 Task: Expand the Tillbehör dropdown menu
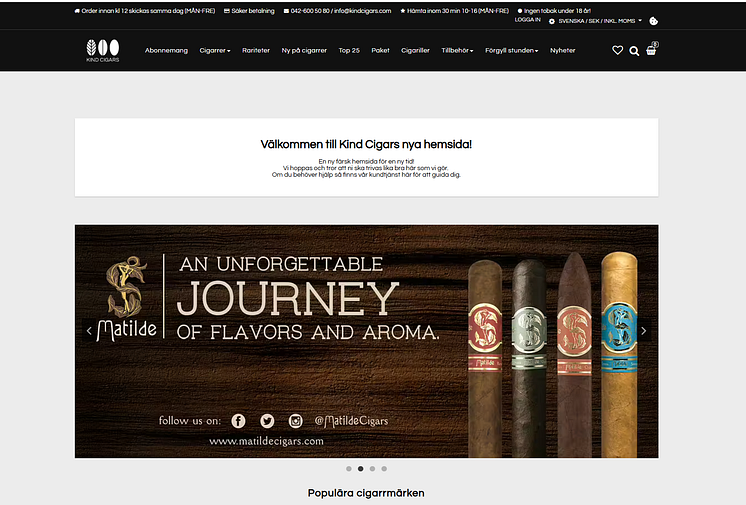click(457, 50)
